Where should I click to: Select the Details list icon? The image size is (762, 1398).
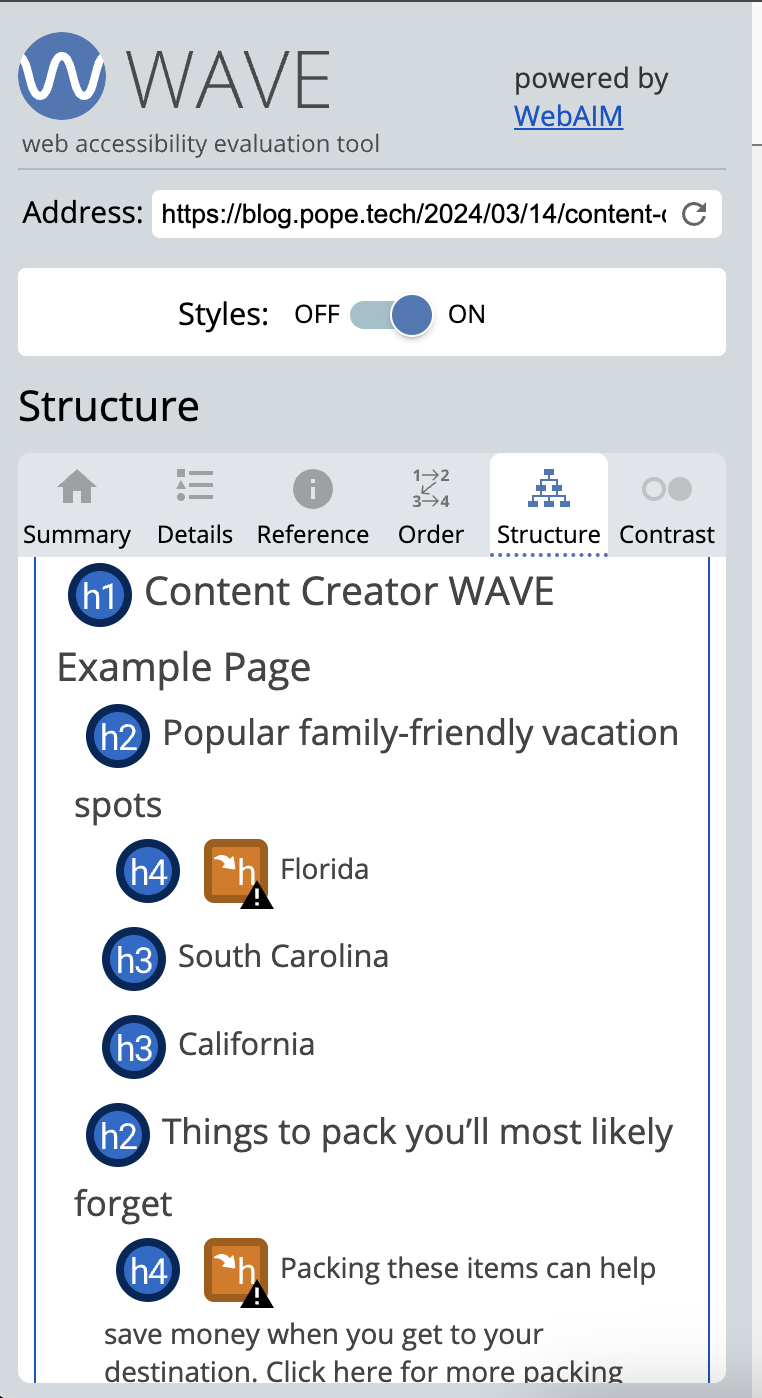click(195, 487)
